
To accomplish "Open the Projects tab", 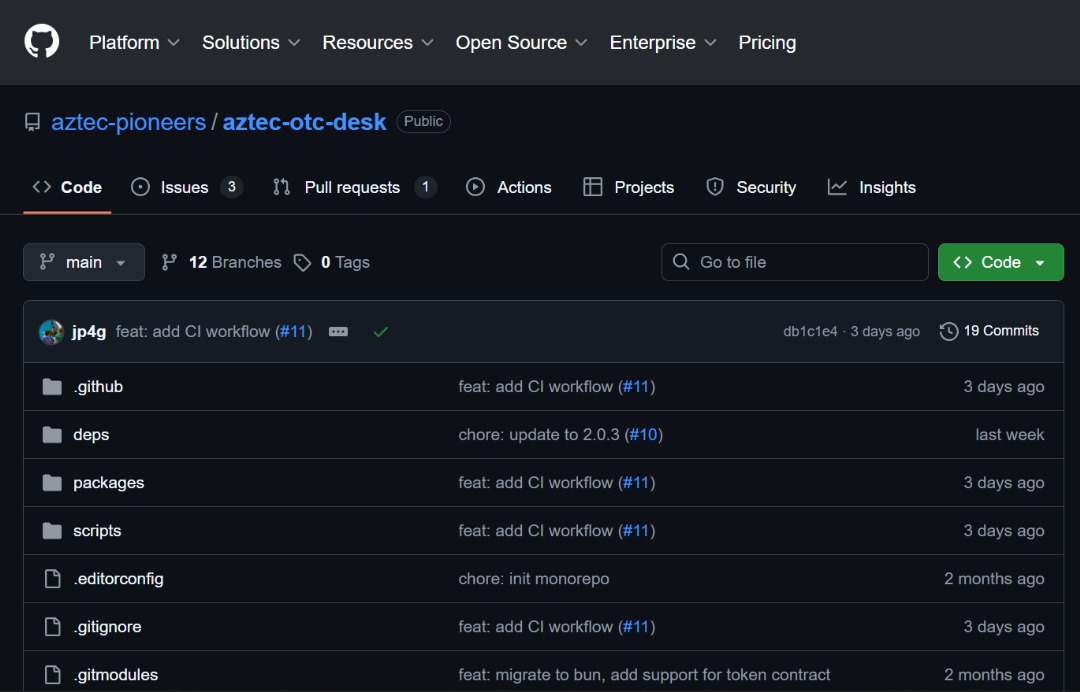I will click(628, 187).
